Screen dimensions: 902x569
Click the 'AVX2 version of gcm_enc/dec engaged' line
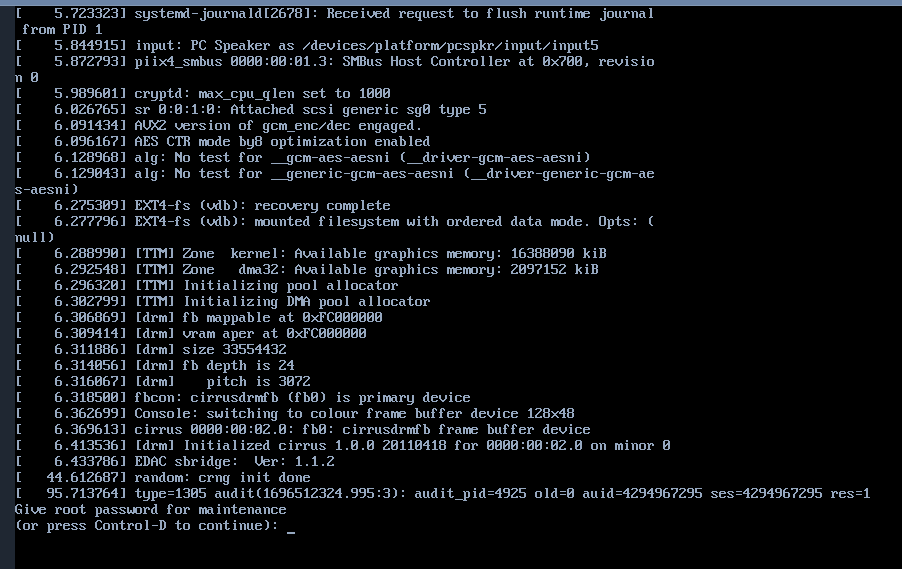click(x=219, y=125)
